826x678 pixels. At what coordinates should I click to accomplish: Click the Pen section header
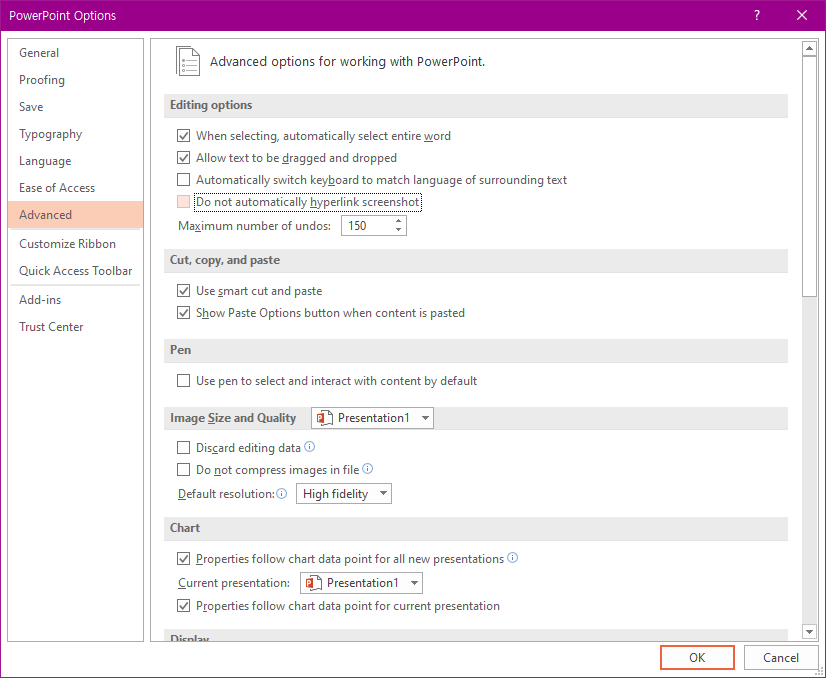[x=476, y=350]
